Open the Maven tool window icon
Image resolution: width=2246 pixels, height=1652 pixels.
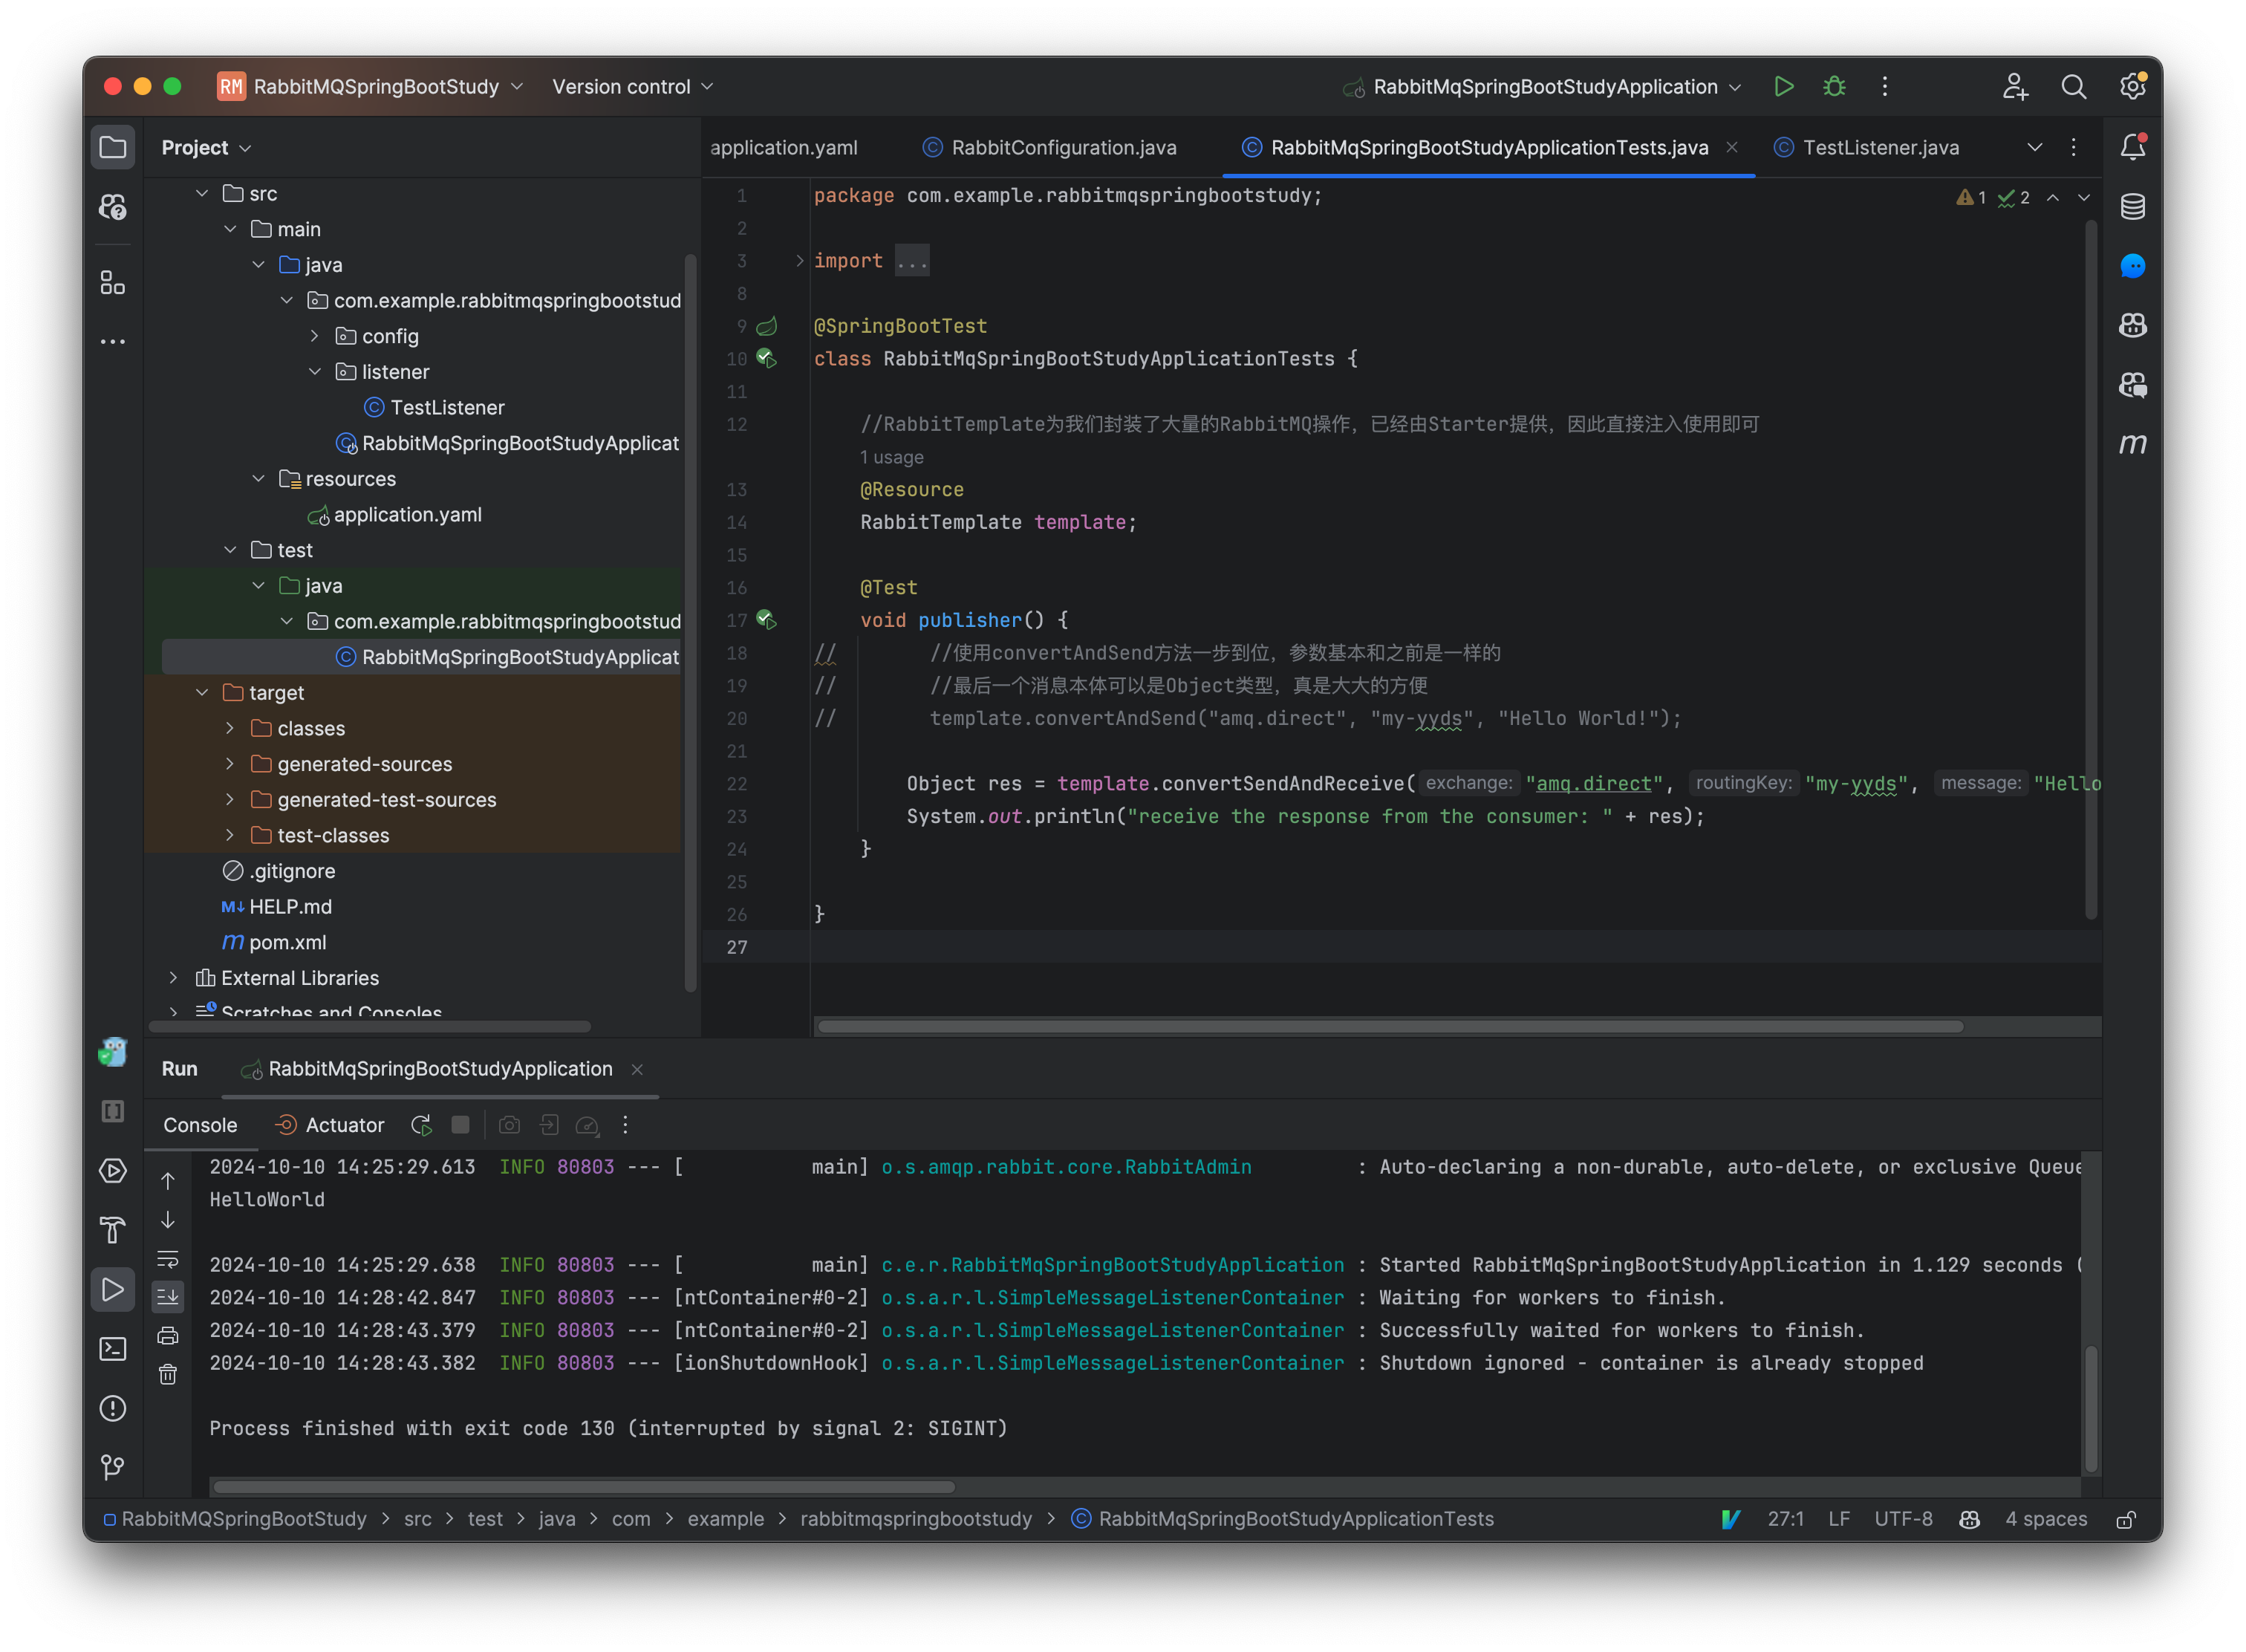coord(2132,444)
